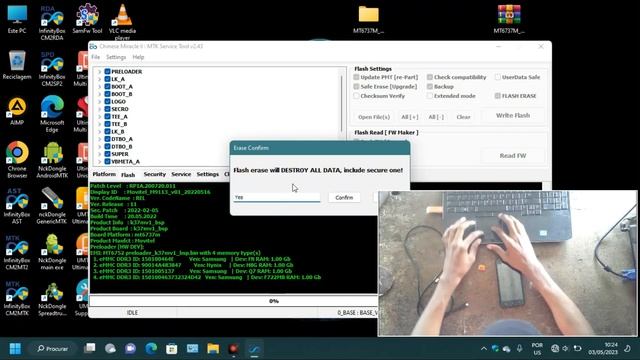Launch SamFw Tool shortcut
This screenshot has height=360, width=640.
[87, 19]
